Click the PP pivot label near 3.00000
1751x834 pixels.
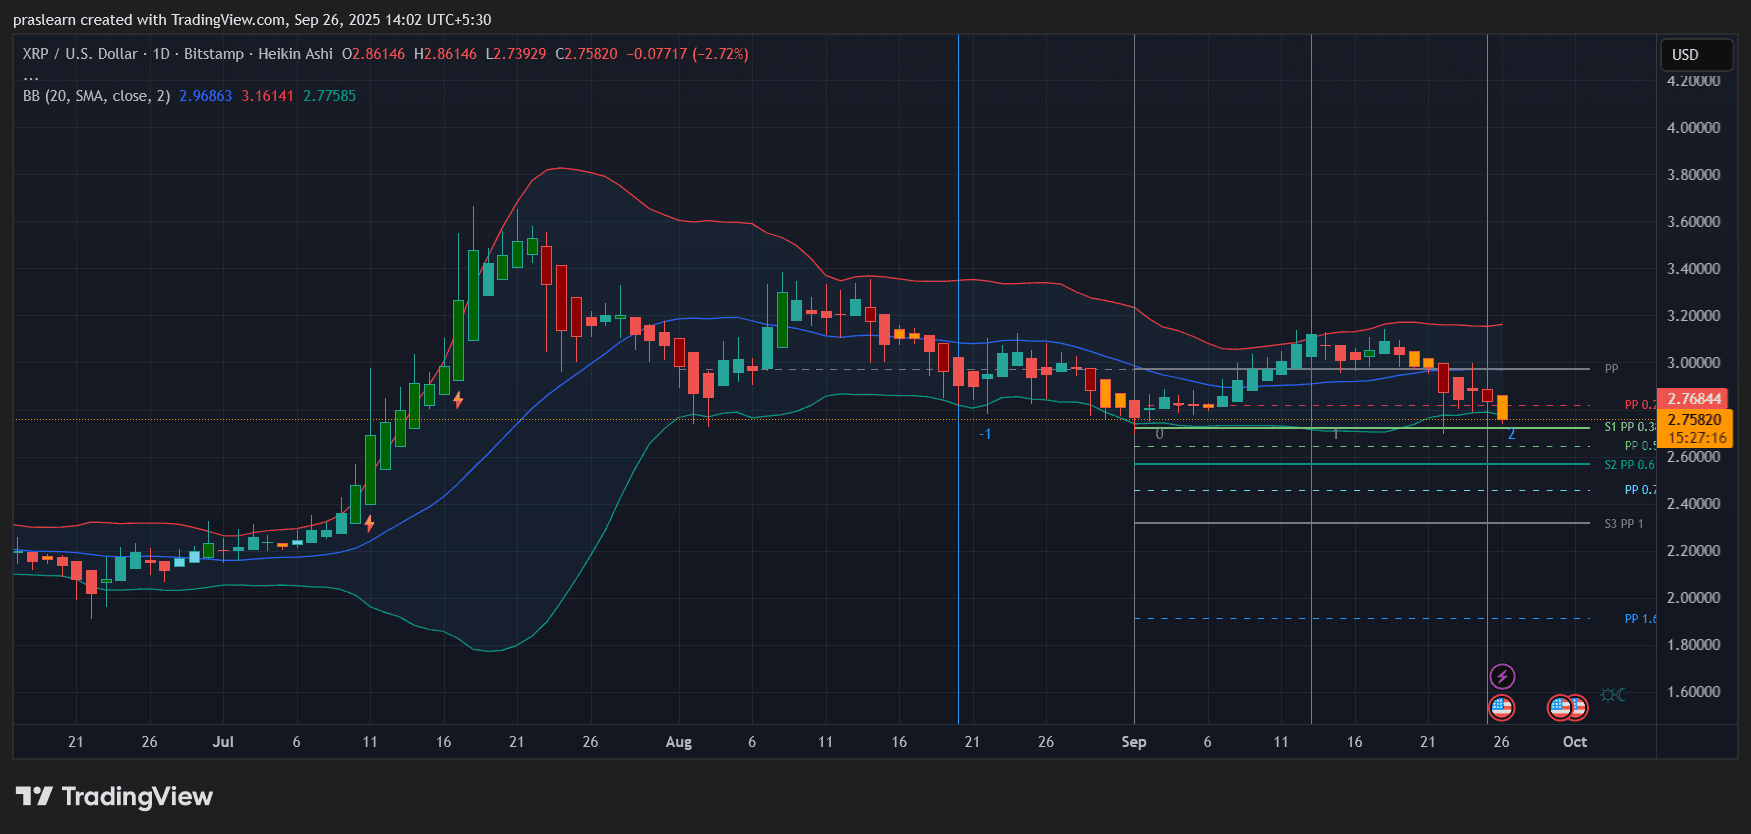point(1611,369)
